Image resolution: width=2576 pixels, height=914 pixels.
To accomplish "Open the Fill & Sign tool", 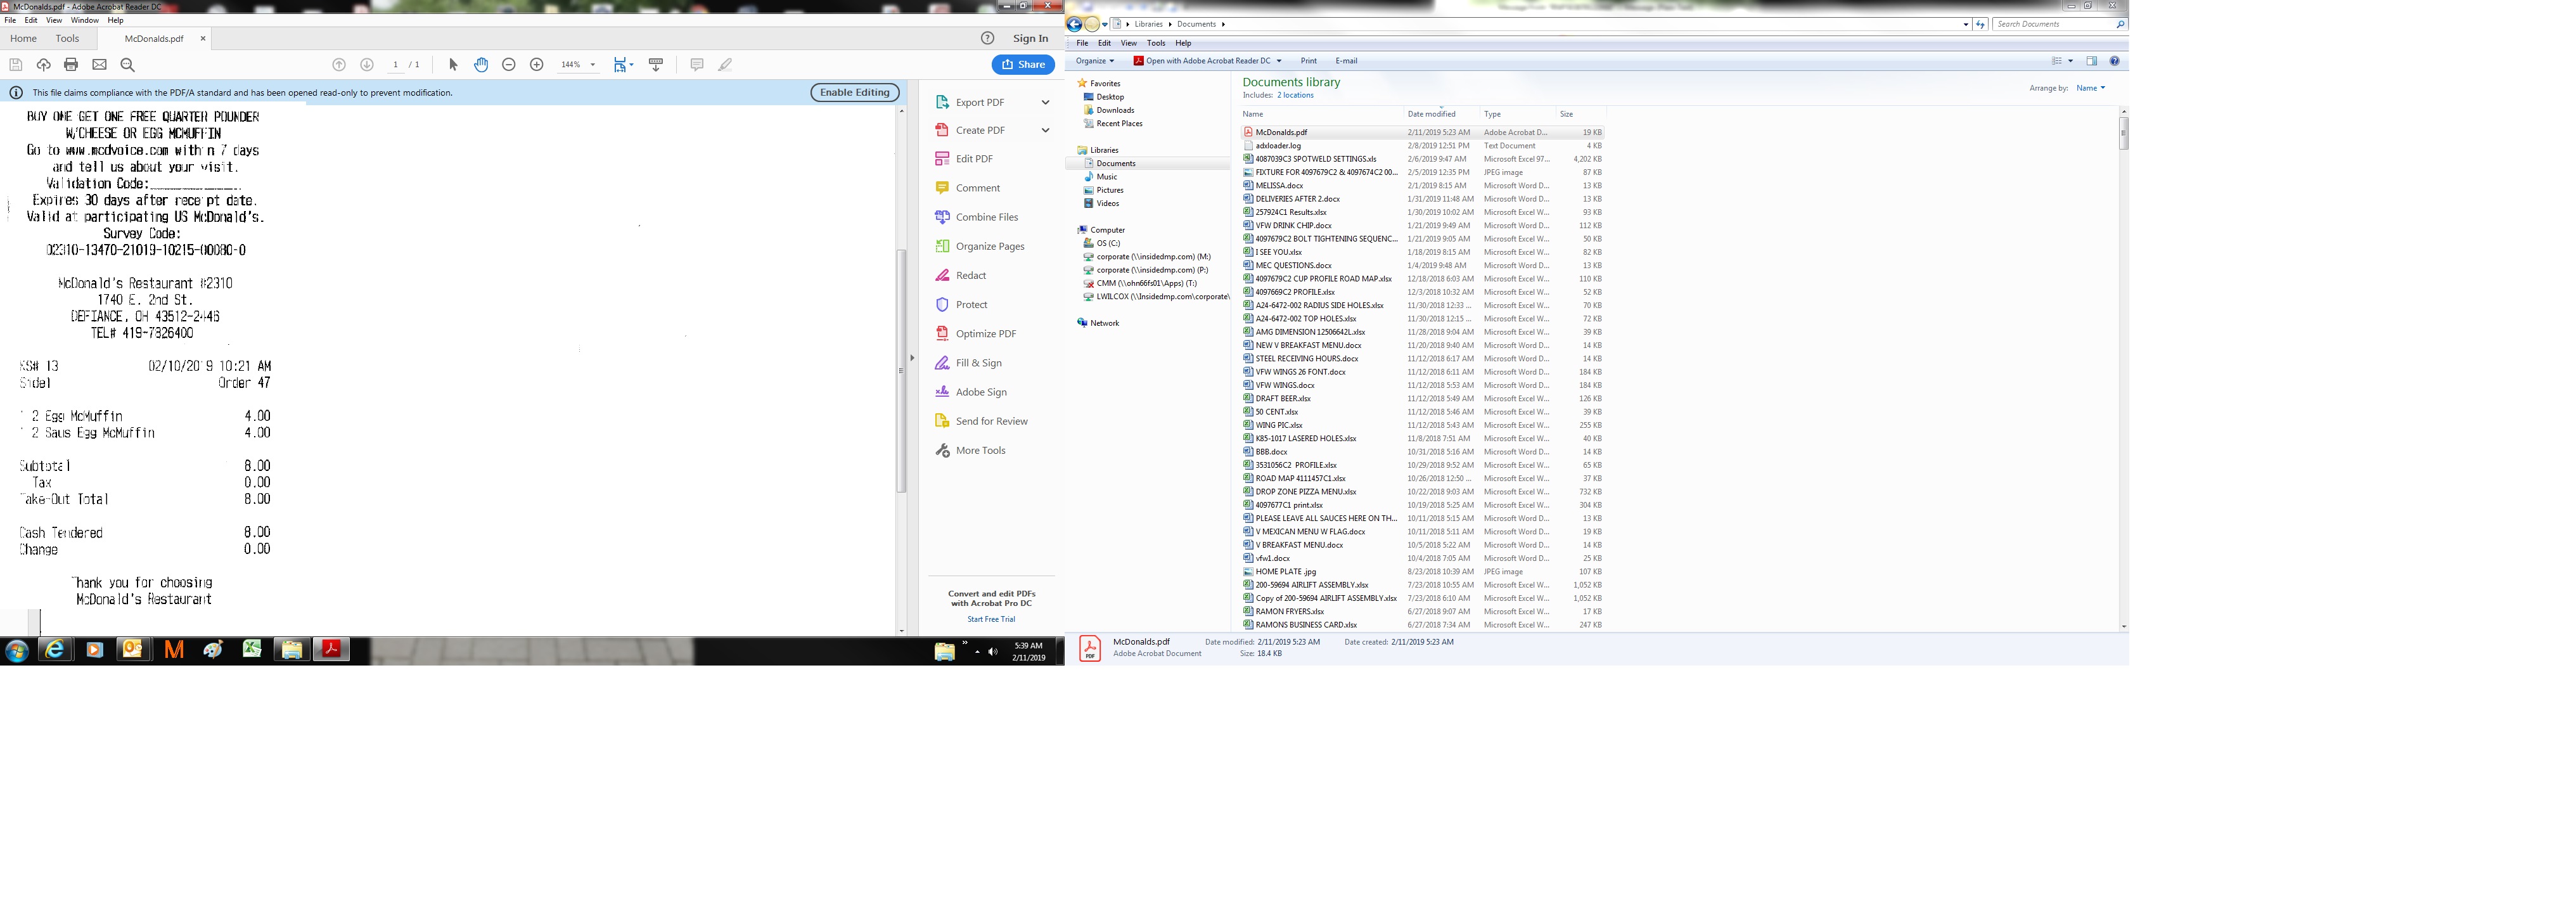I will (x=968, y=363).
